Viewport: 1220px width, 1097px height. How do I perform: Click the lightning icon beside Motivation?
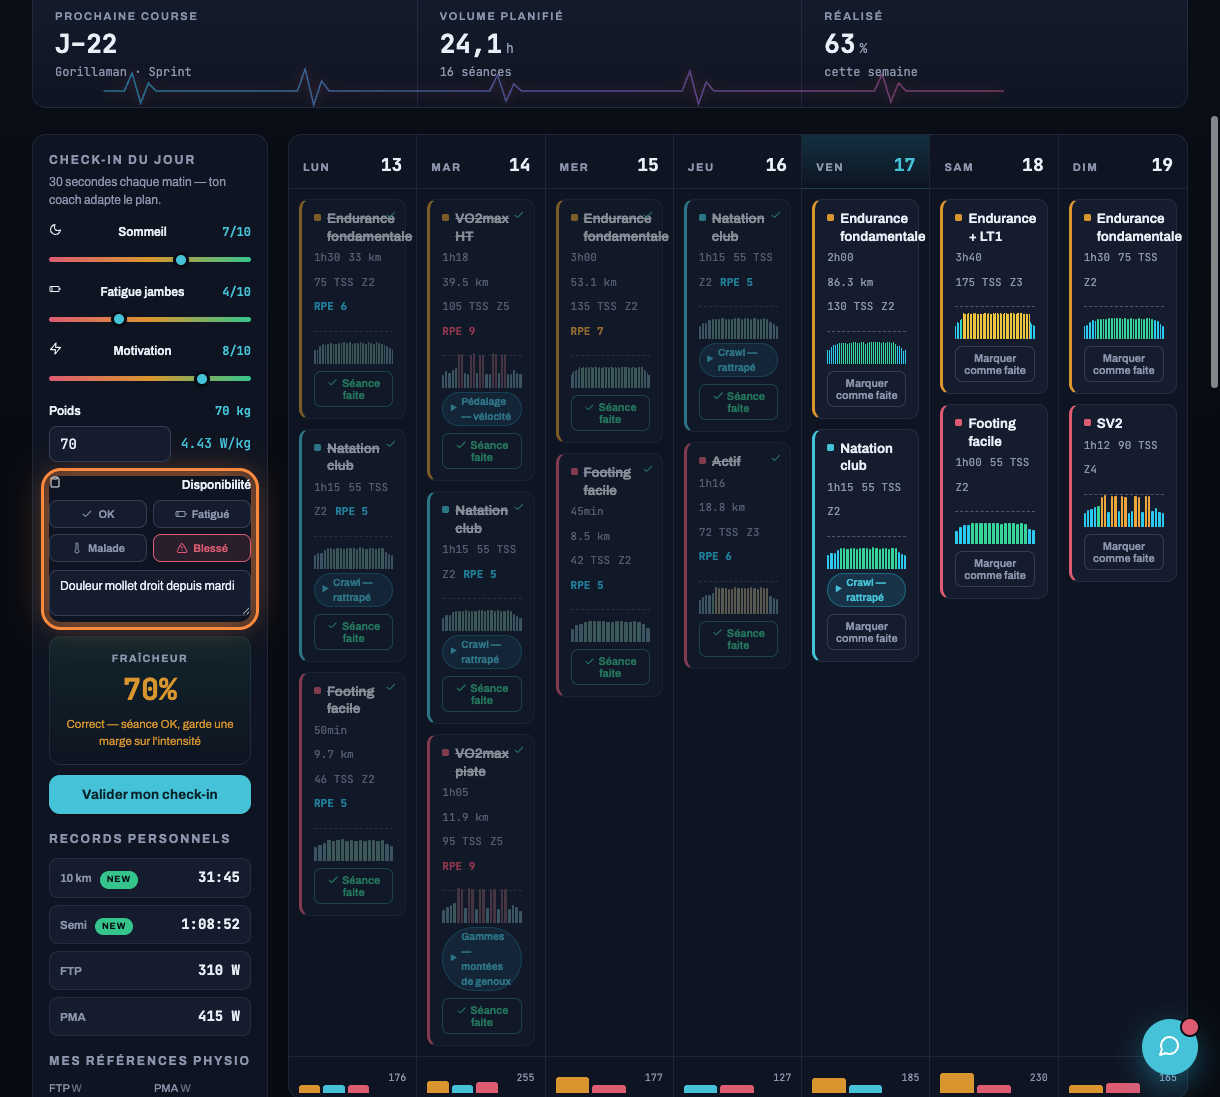click(56, 349)
